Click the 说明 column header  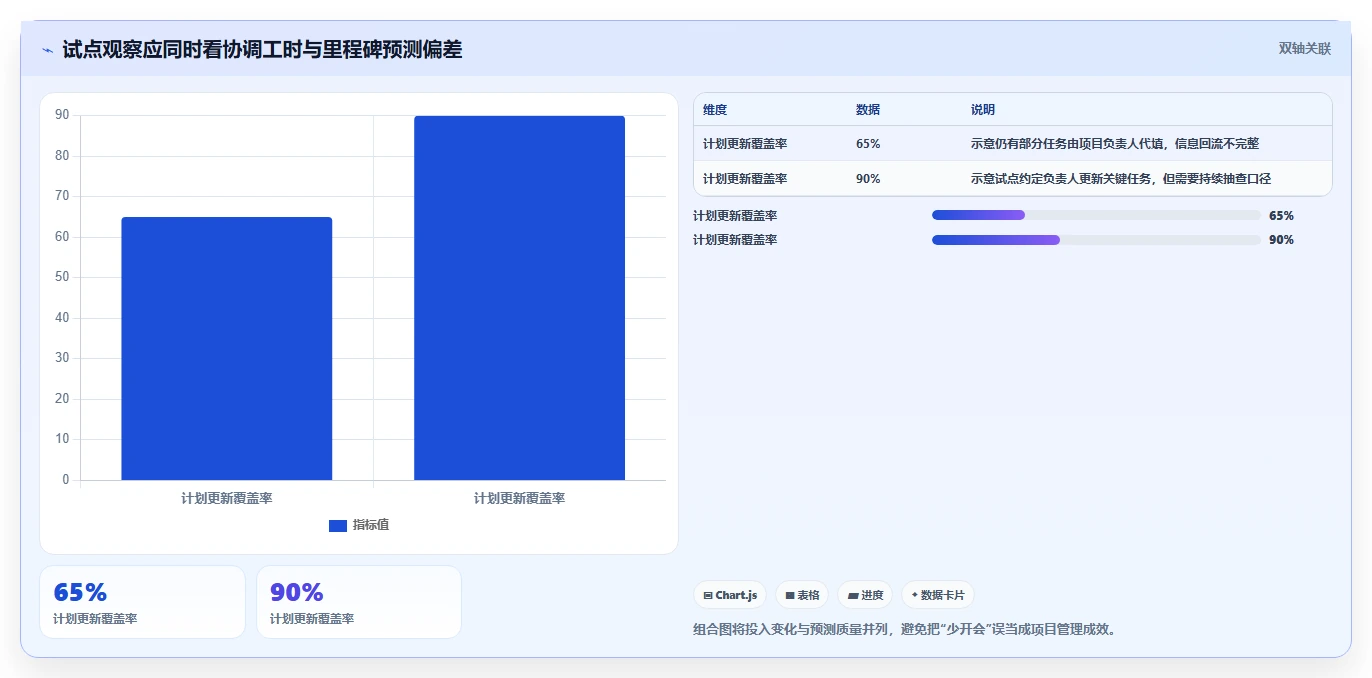983,110
